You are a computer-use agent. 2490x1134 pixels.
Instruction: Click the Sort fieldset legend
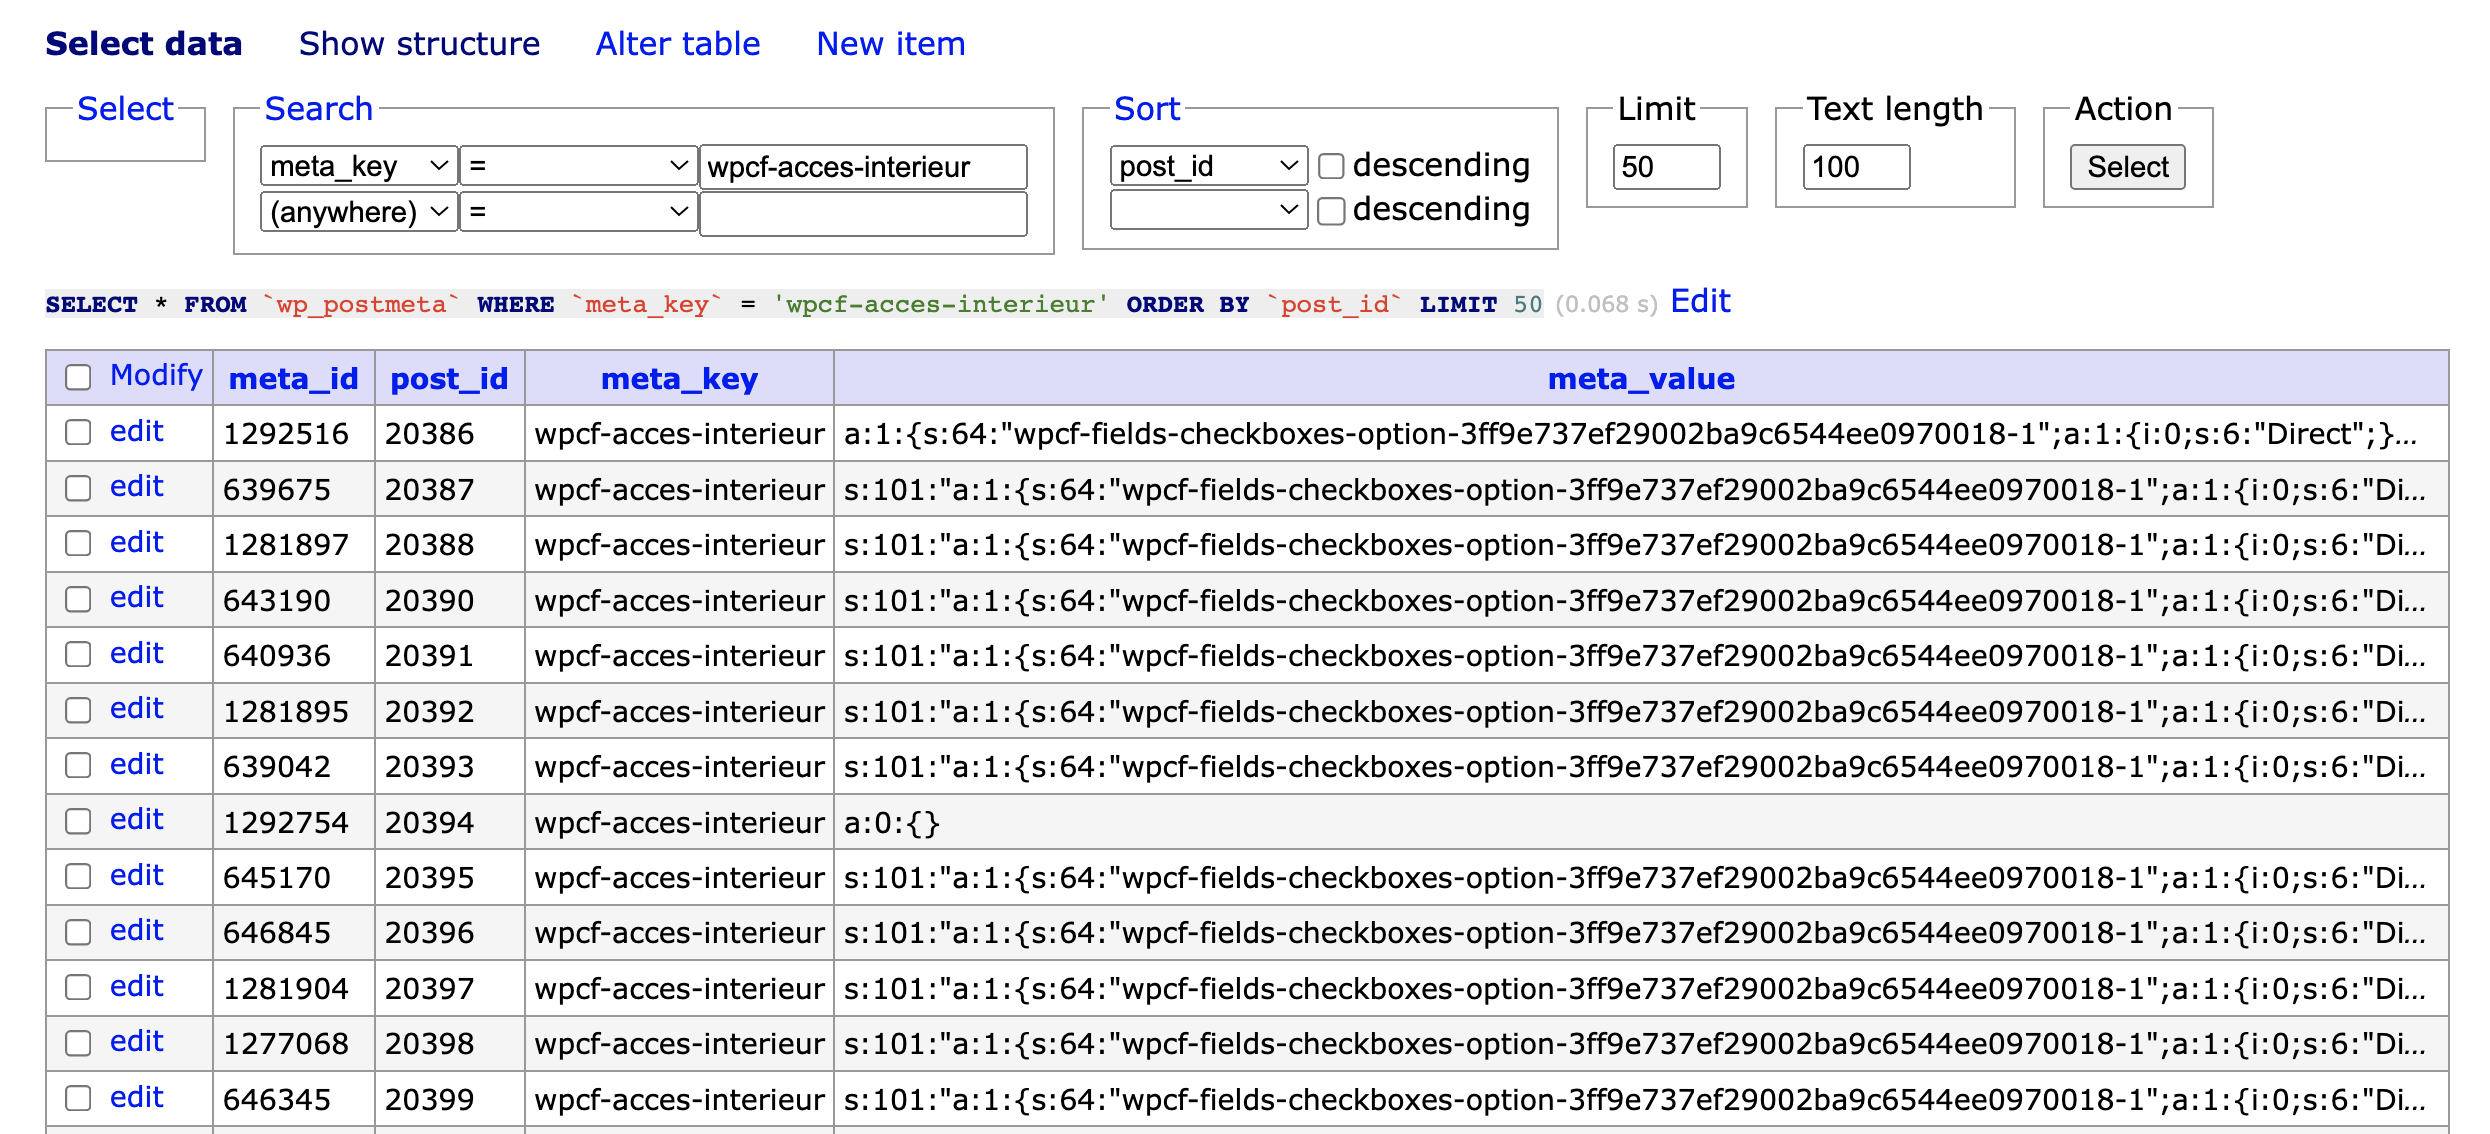point(1147,109)
